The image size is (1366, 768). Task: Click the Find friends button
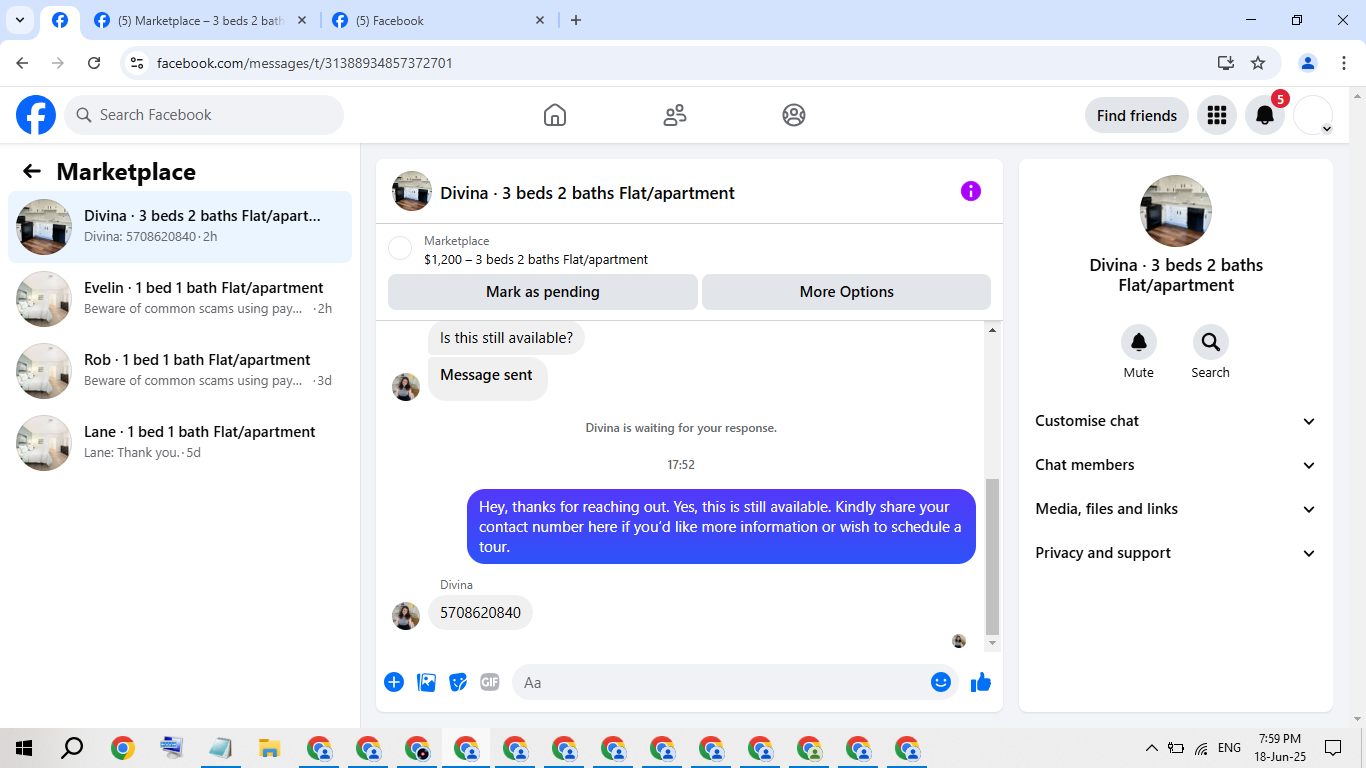click(x=1137, y=115)
